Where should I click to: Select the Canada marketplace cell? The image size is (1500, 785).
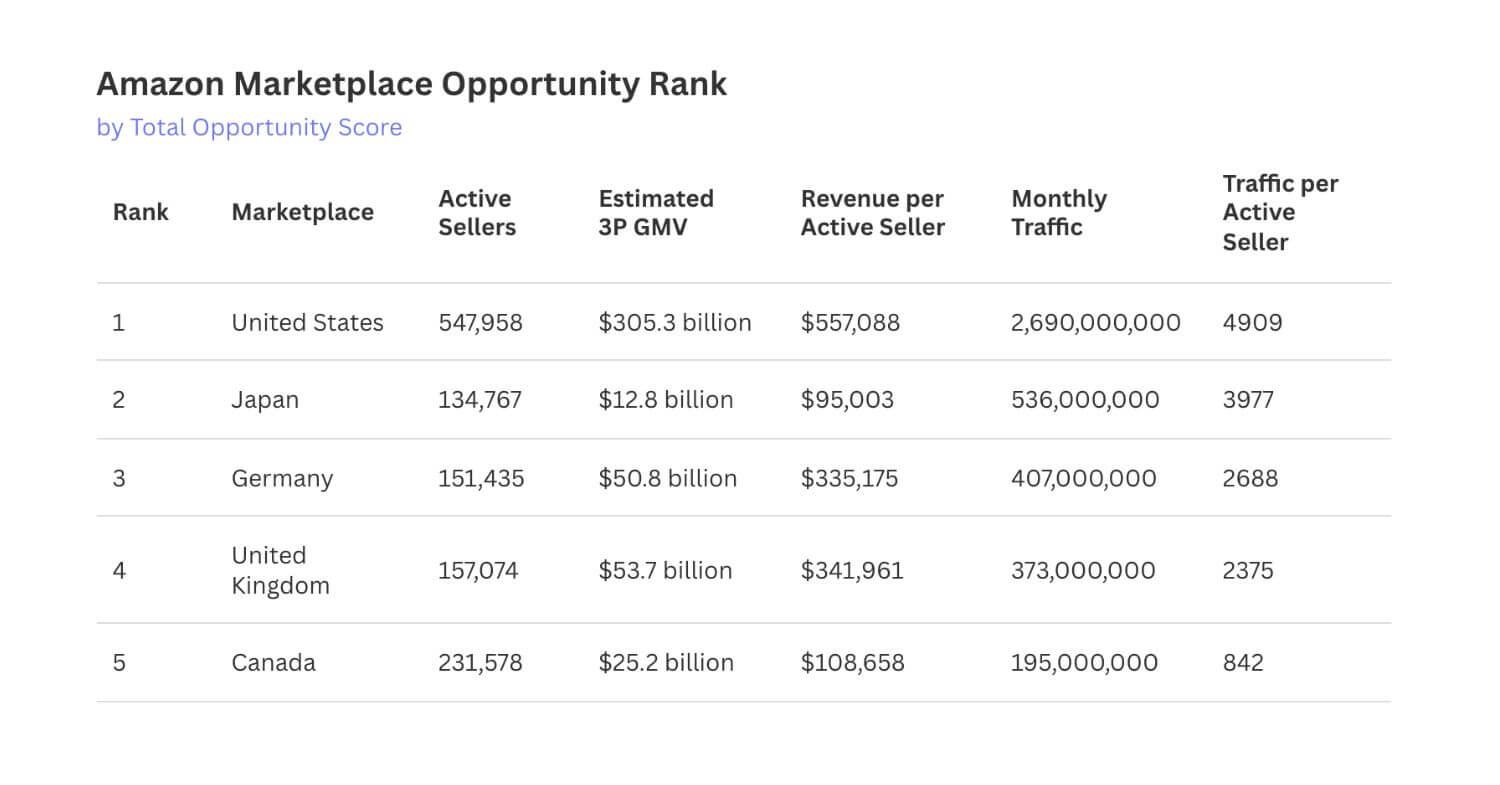click(273, 662)
